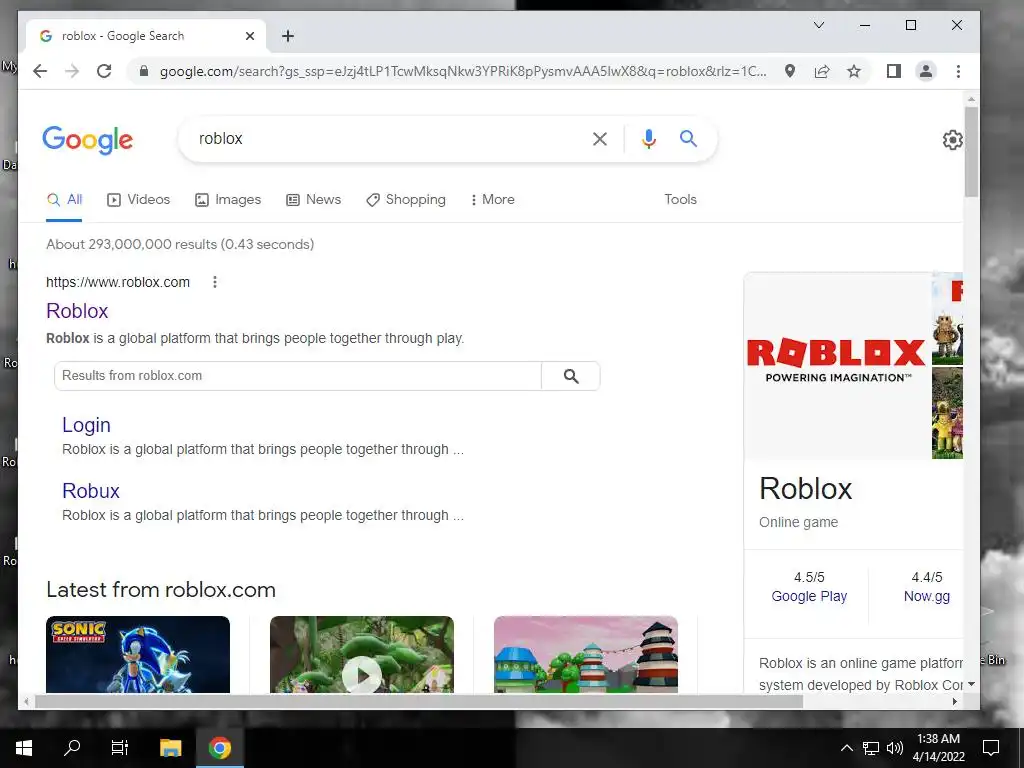This screenshot has width=1024, height=768.
Task: Open the Roblox Powering Imagination logo image
Action: click(837, 366)
